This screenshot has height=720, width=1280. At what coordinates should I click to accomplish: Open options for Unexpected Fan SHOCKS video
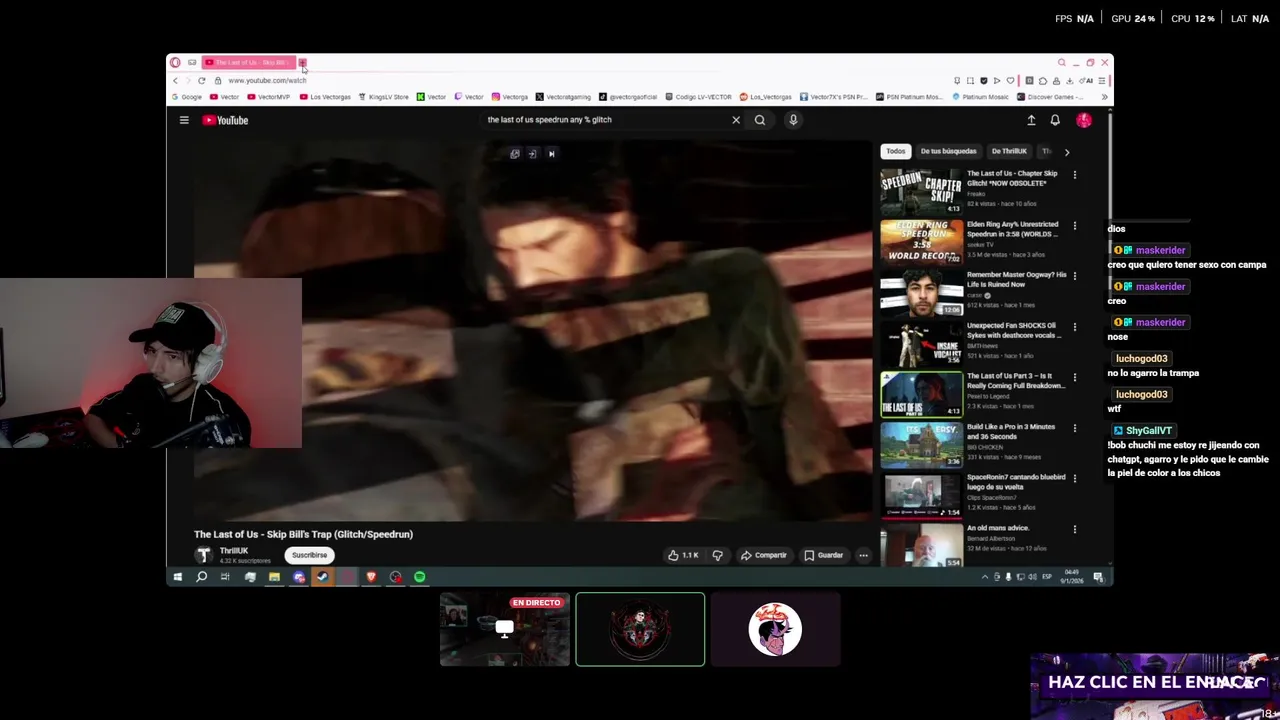click(1075, 327)
